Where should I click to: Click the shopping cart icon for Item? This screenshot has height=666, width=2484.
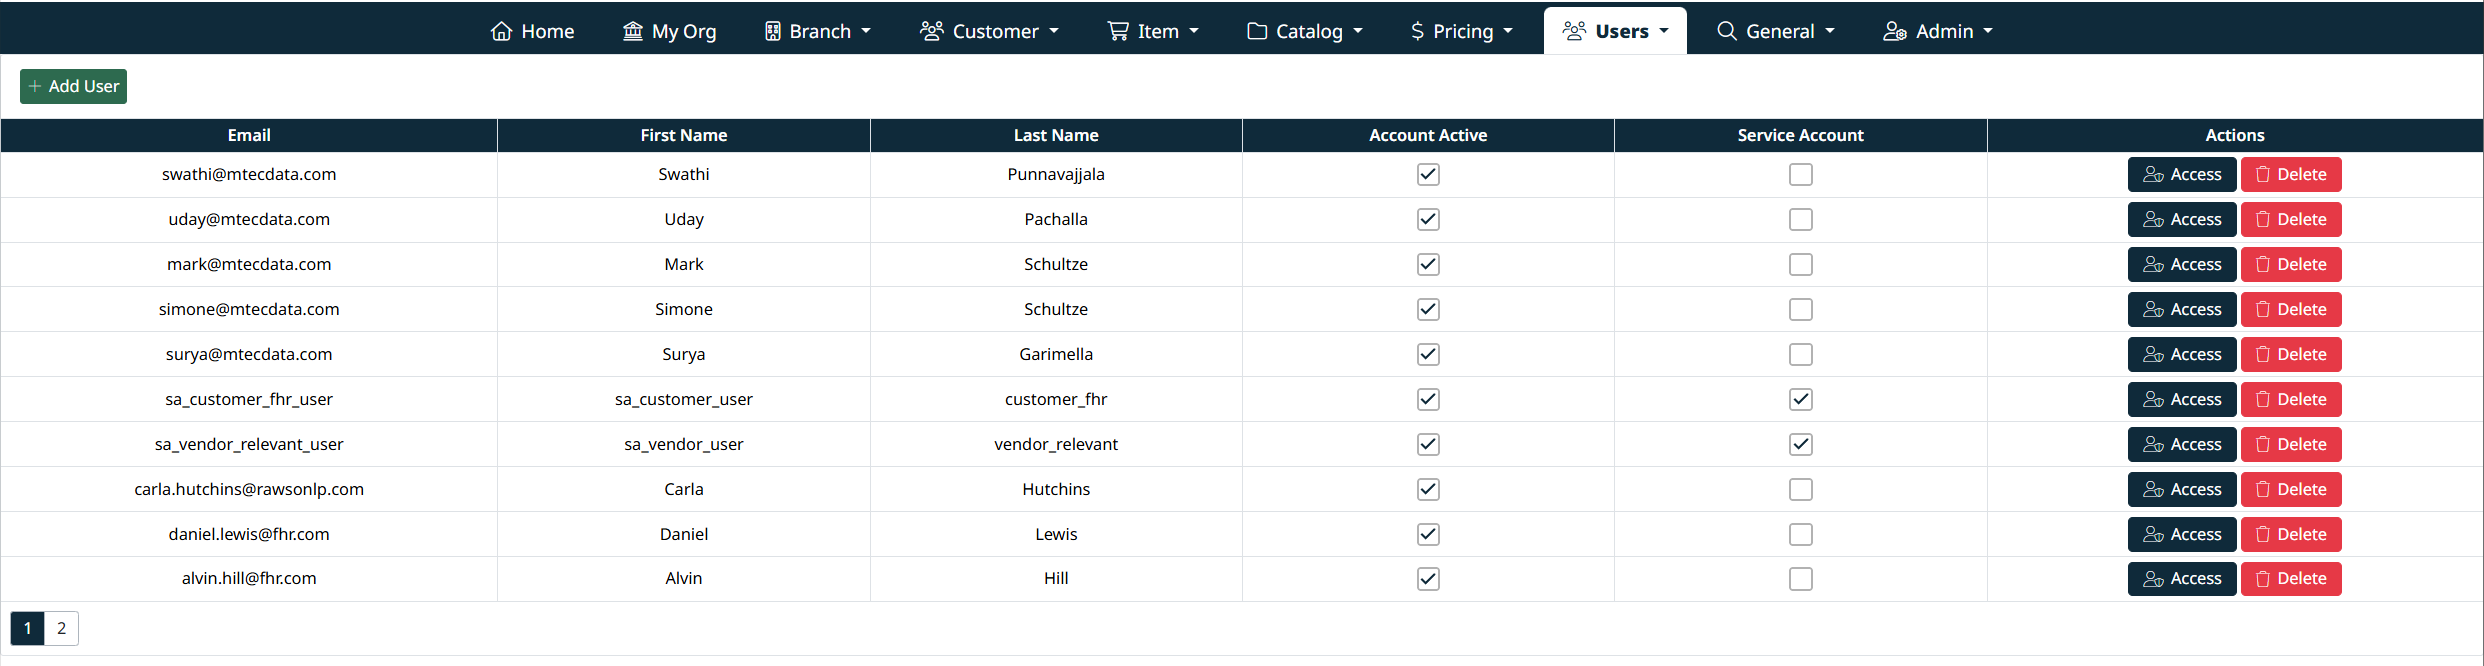pyautogui.click(x=1117, y=31)
